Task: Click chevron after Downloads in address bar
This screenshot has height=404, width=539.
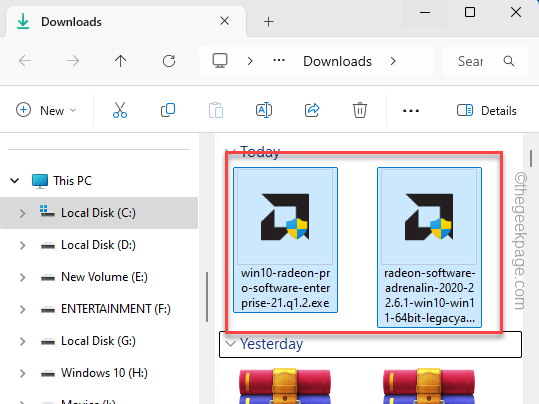Action: click(393, 61)
